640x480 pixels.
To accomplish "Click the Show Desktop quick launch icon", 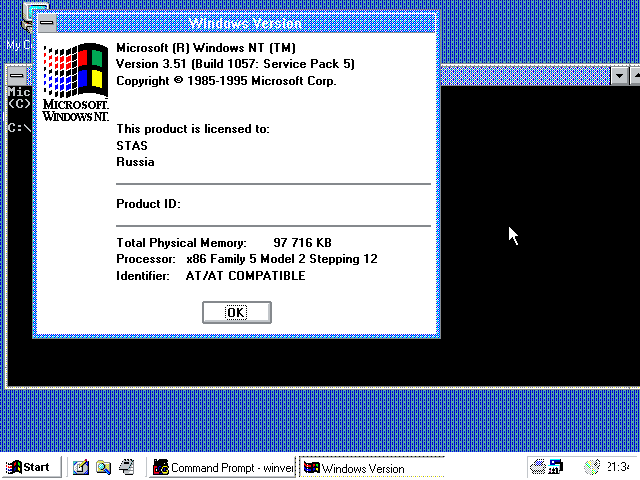I will click(81, 467).
